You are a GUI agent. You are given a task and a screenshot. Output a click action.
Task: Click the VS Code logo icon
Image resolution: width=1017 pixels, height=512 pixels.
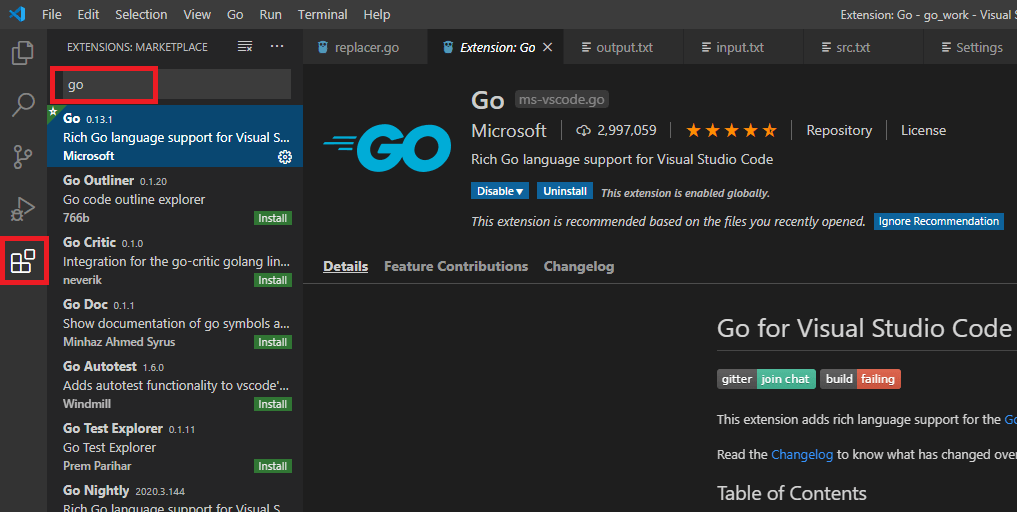pos(17,14)
